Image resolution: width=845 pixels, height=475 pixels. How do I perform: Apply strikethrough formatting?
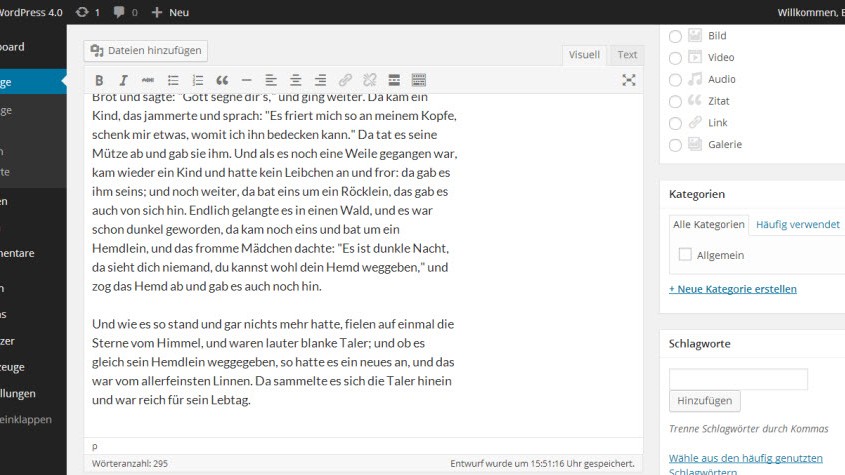pyautogui.click(x=148, y=80)
